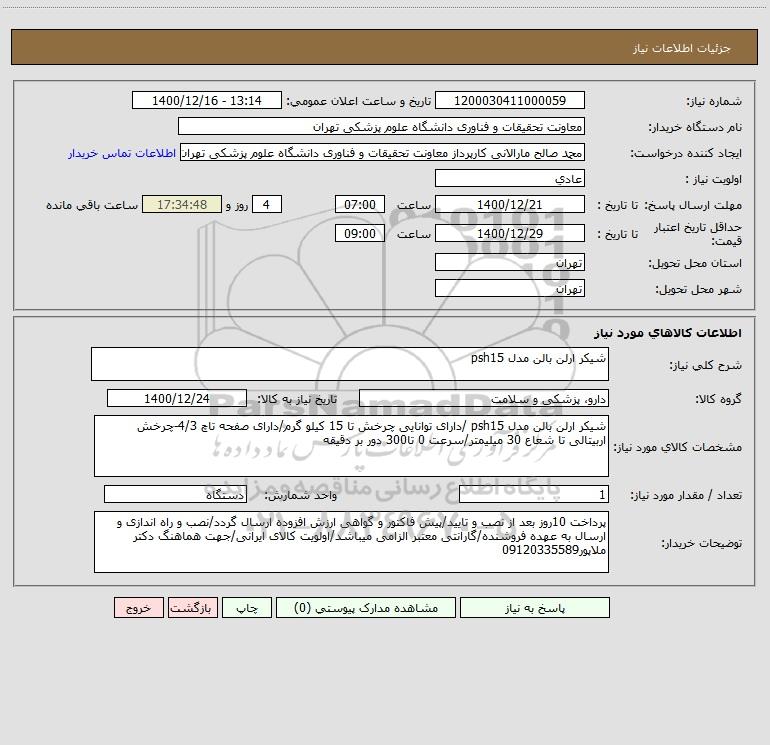Click the شماره نیاز label
Viewport: 770px width, 745px height.
click(714, 101)
